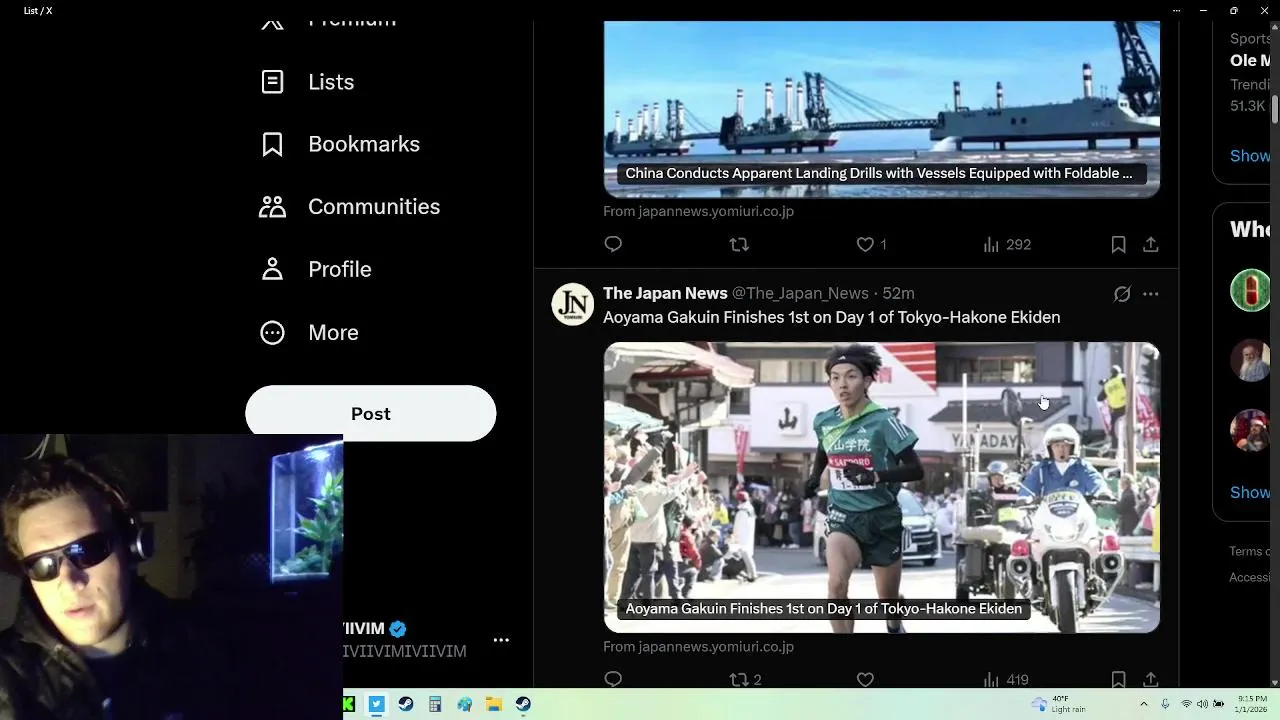Open the Ekiden runner article image

point(881,487)
